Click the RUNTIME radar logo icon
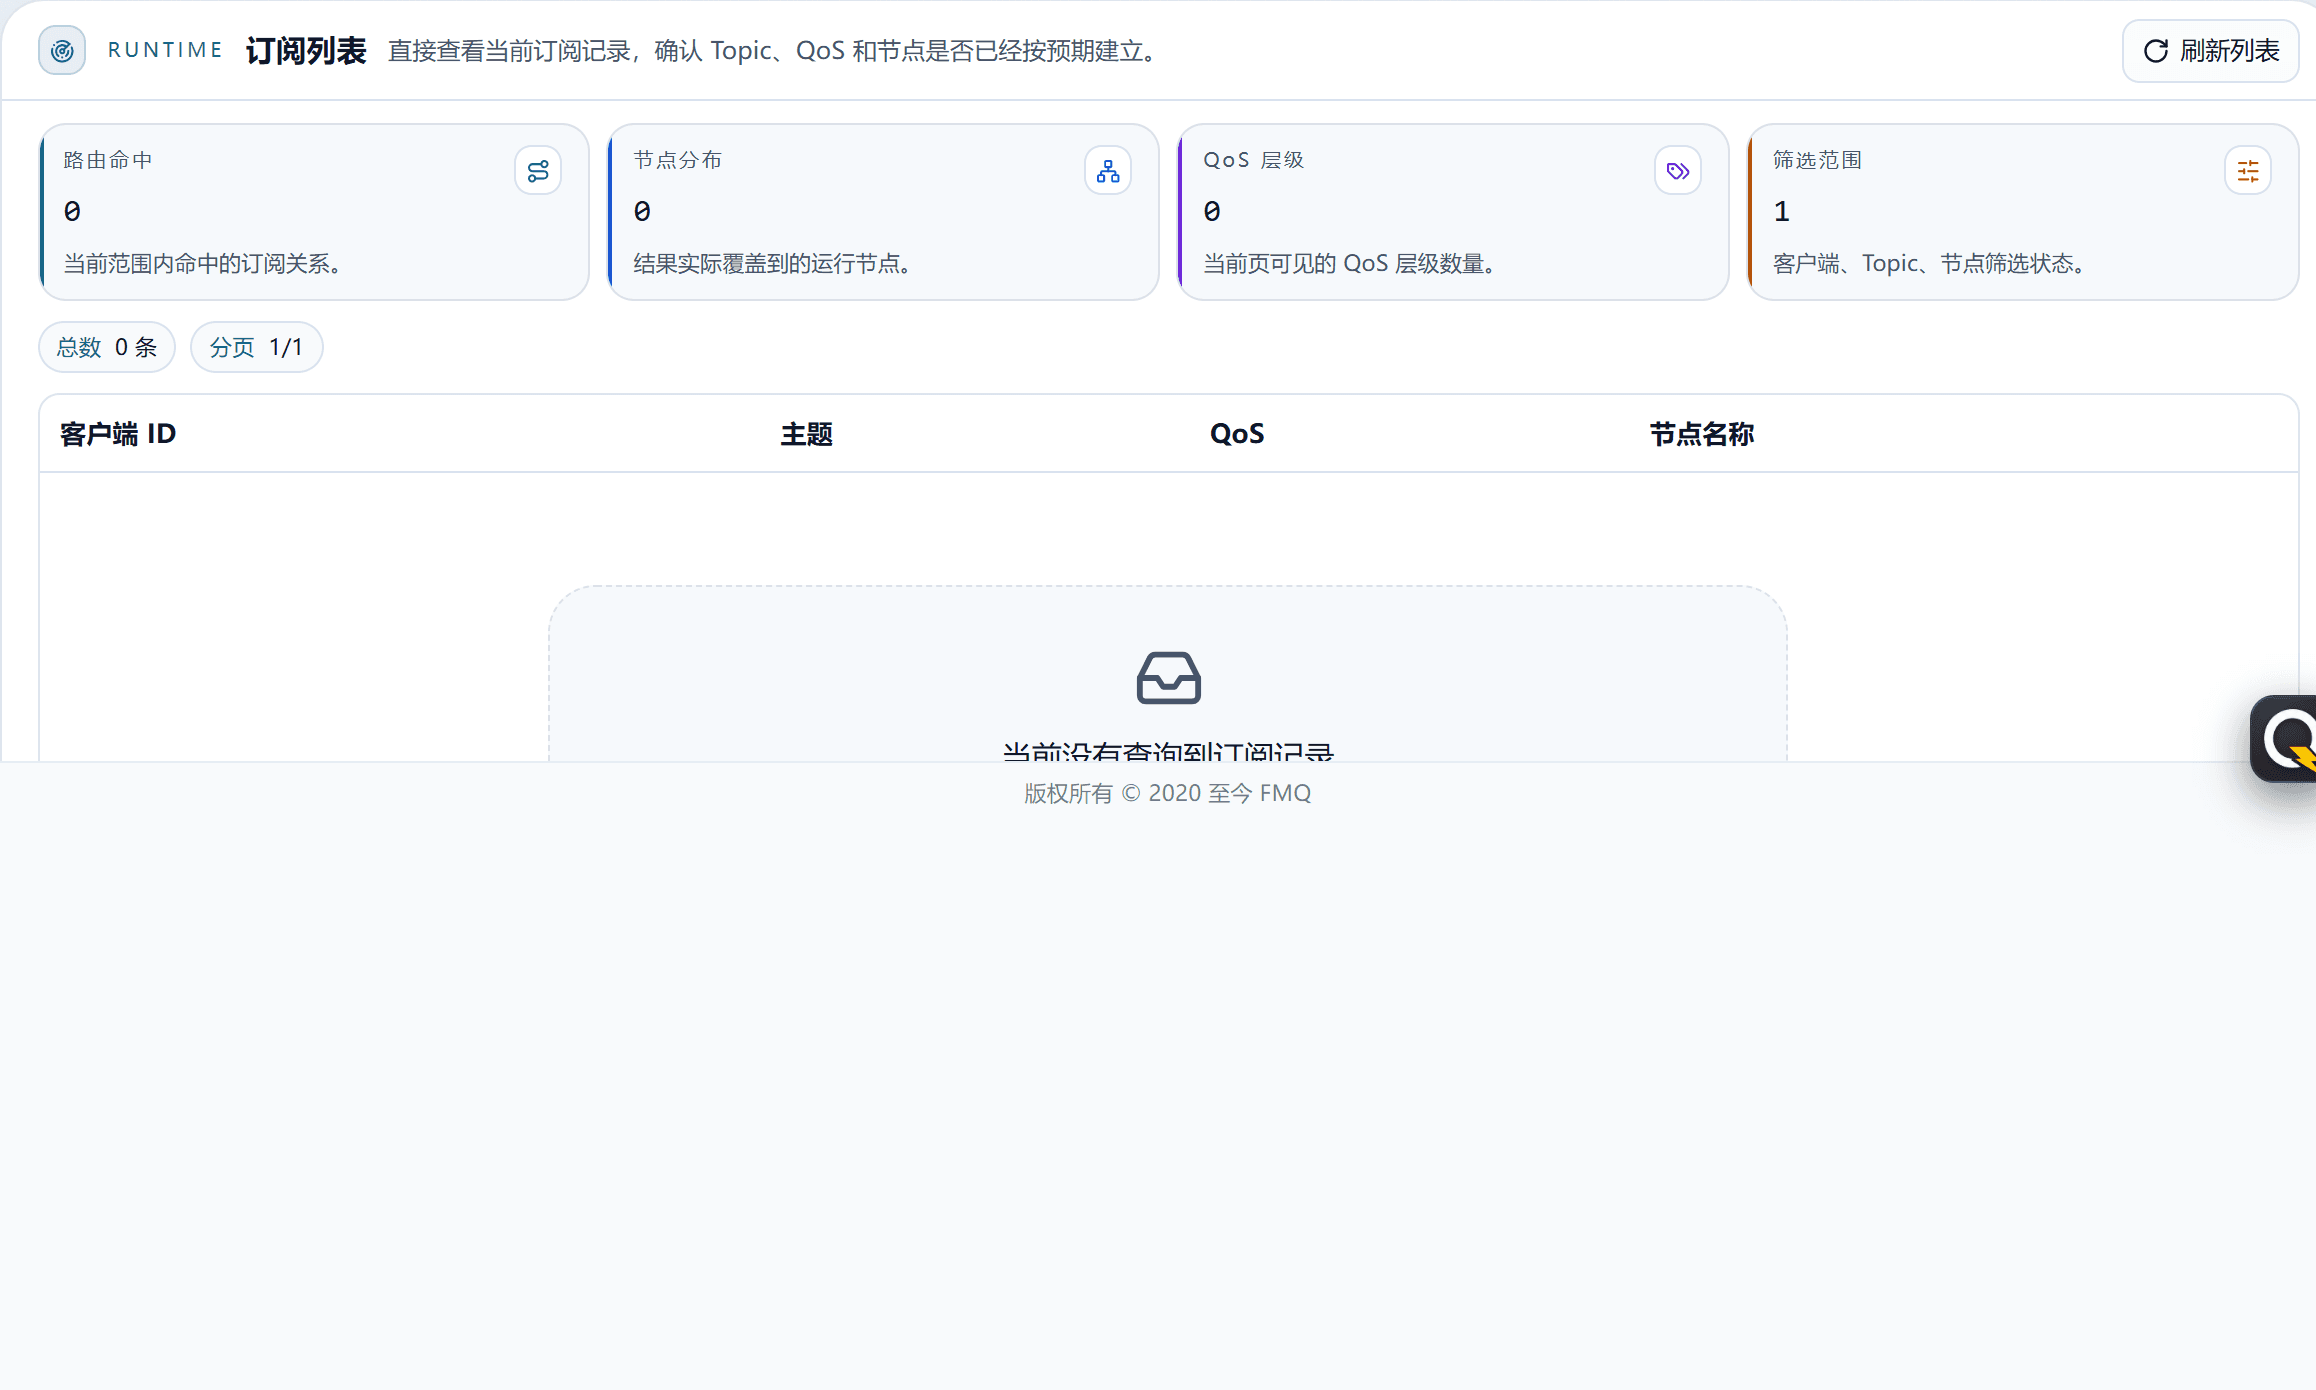2316x1390 pixels. (x=62, y=51)
